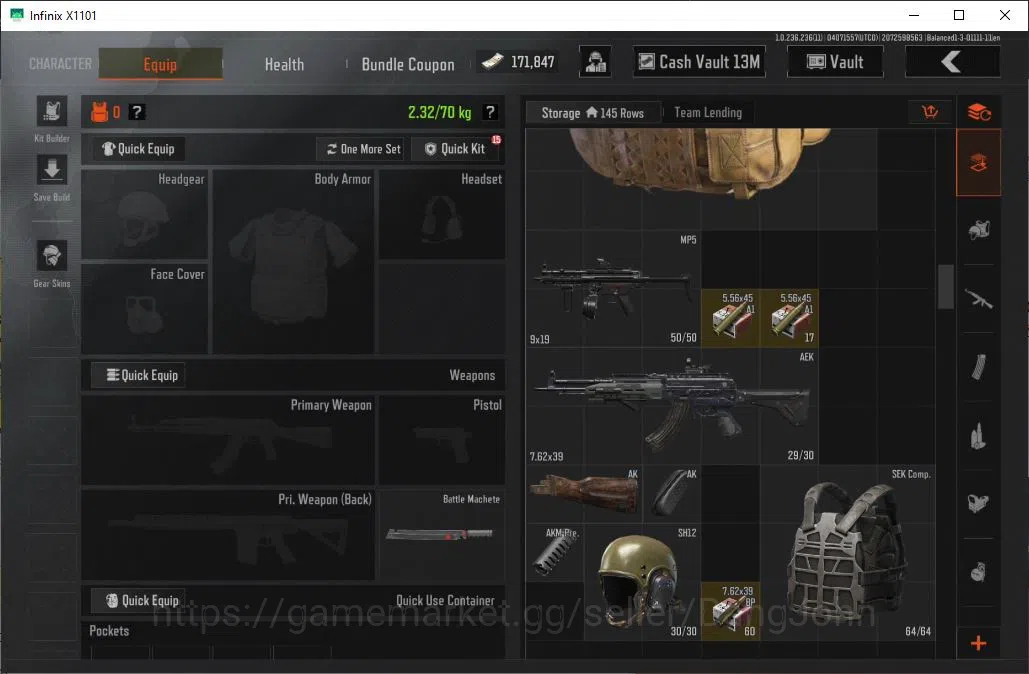The height and width of the screenshot is (674, 1029).
Task: Open the Vault button
Action: point(835,62)
